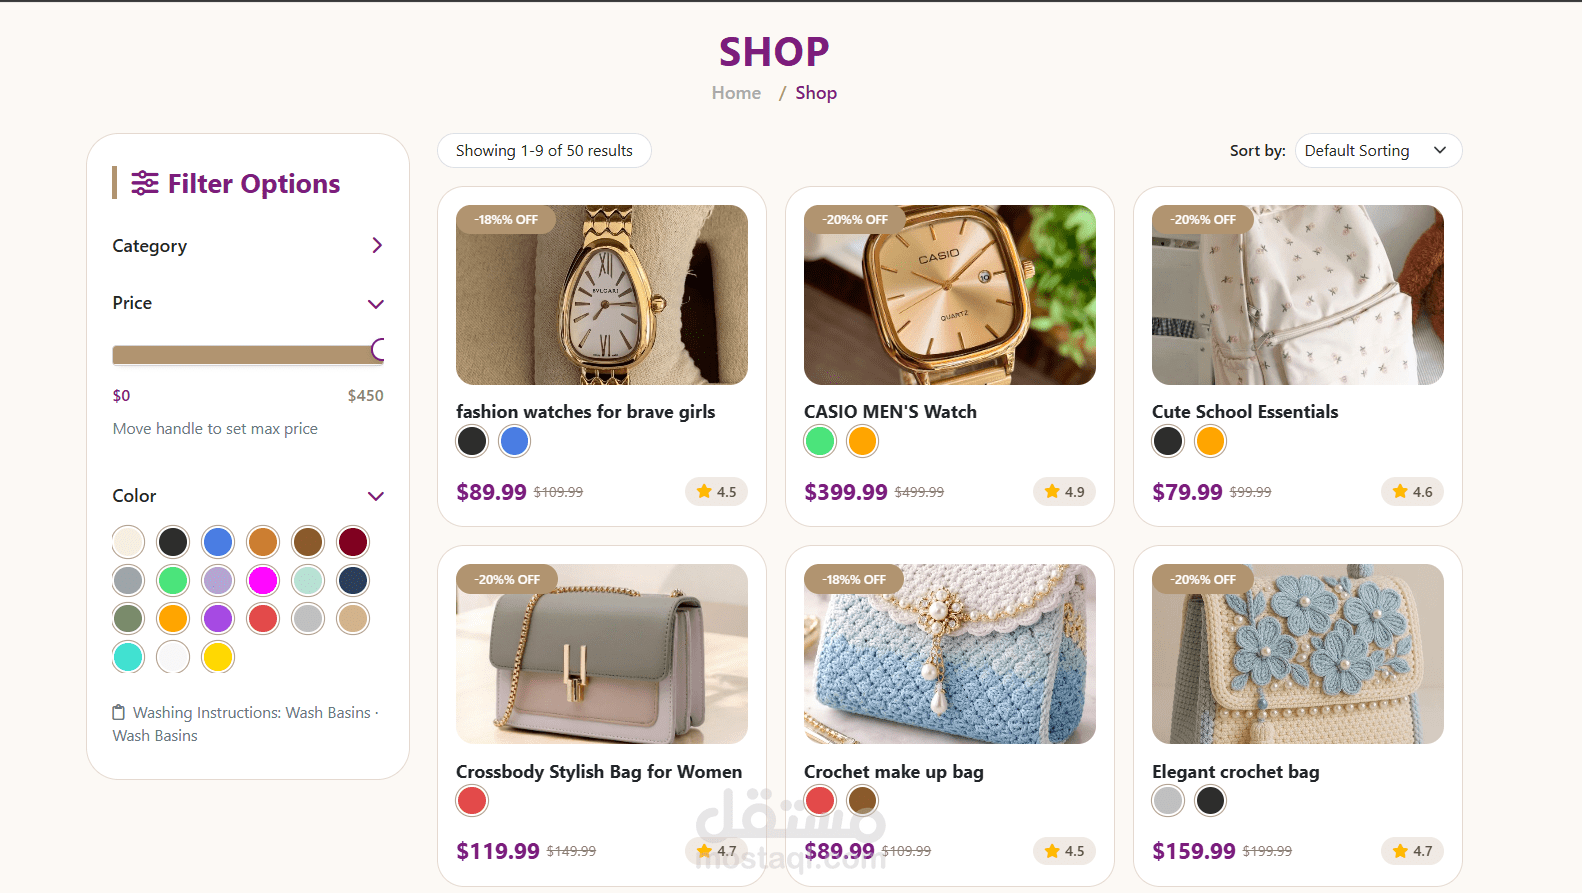1582x893 pixels.
Task: Click the 4.6 star rating on School Essentials
Action: coord(1412,492)
